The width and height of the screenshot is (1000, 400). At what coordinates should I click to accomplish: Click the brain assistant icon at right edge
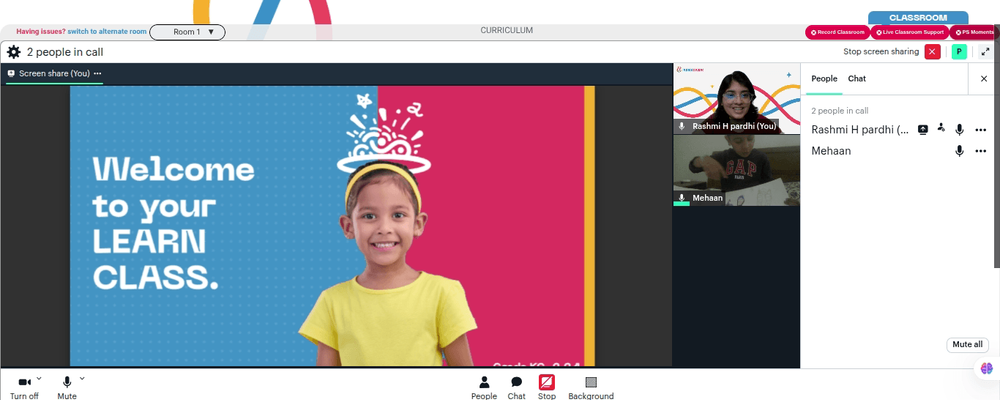coord(987,368)
